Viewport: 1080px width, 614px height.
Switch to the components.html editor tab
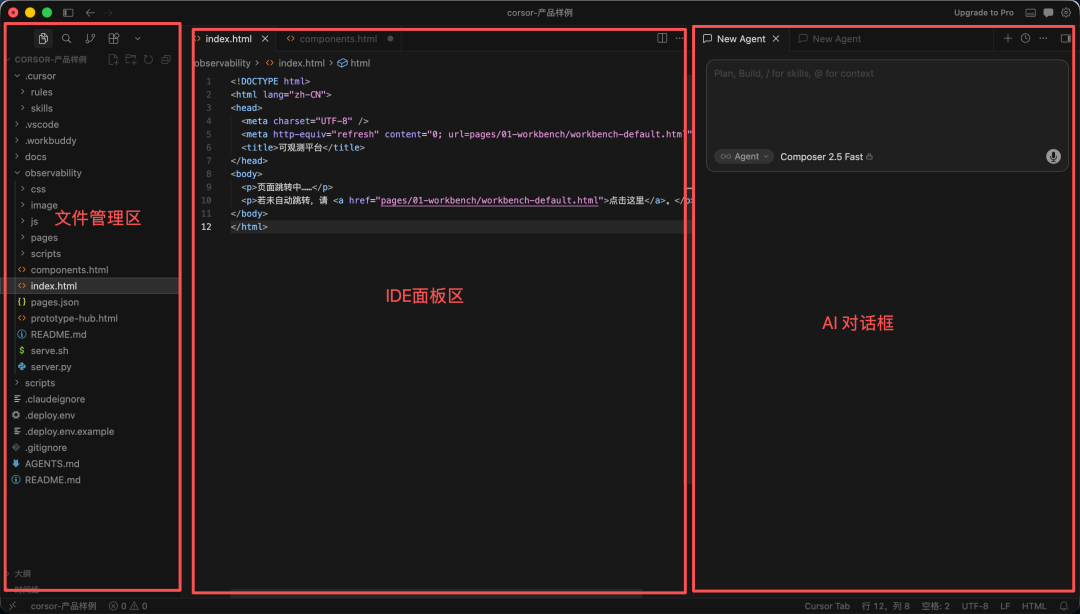point(338,39)
